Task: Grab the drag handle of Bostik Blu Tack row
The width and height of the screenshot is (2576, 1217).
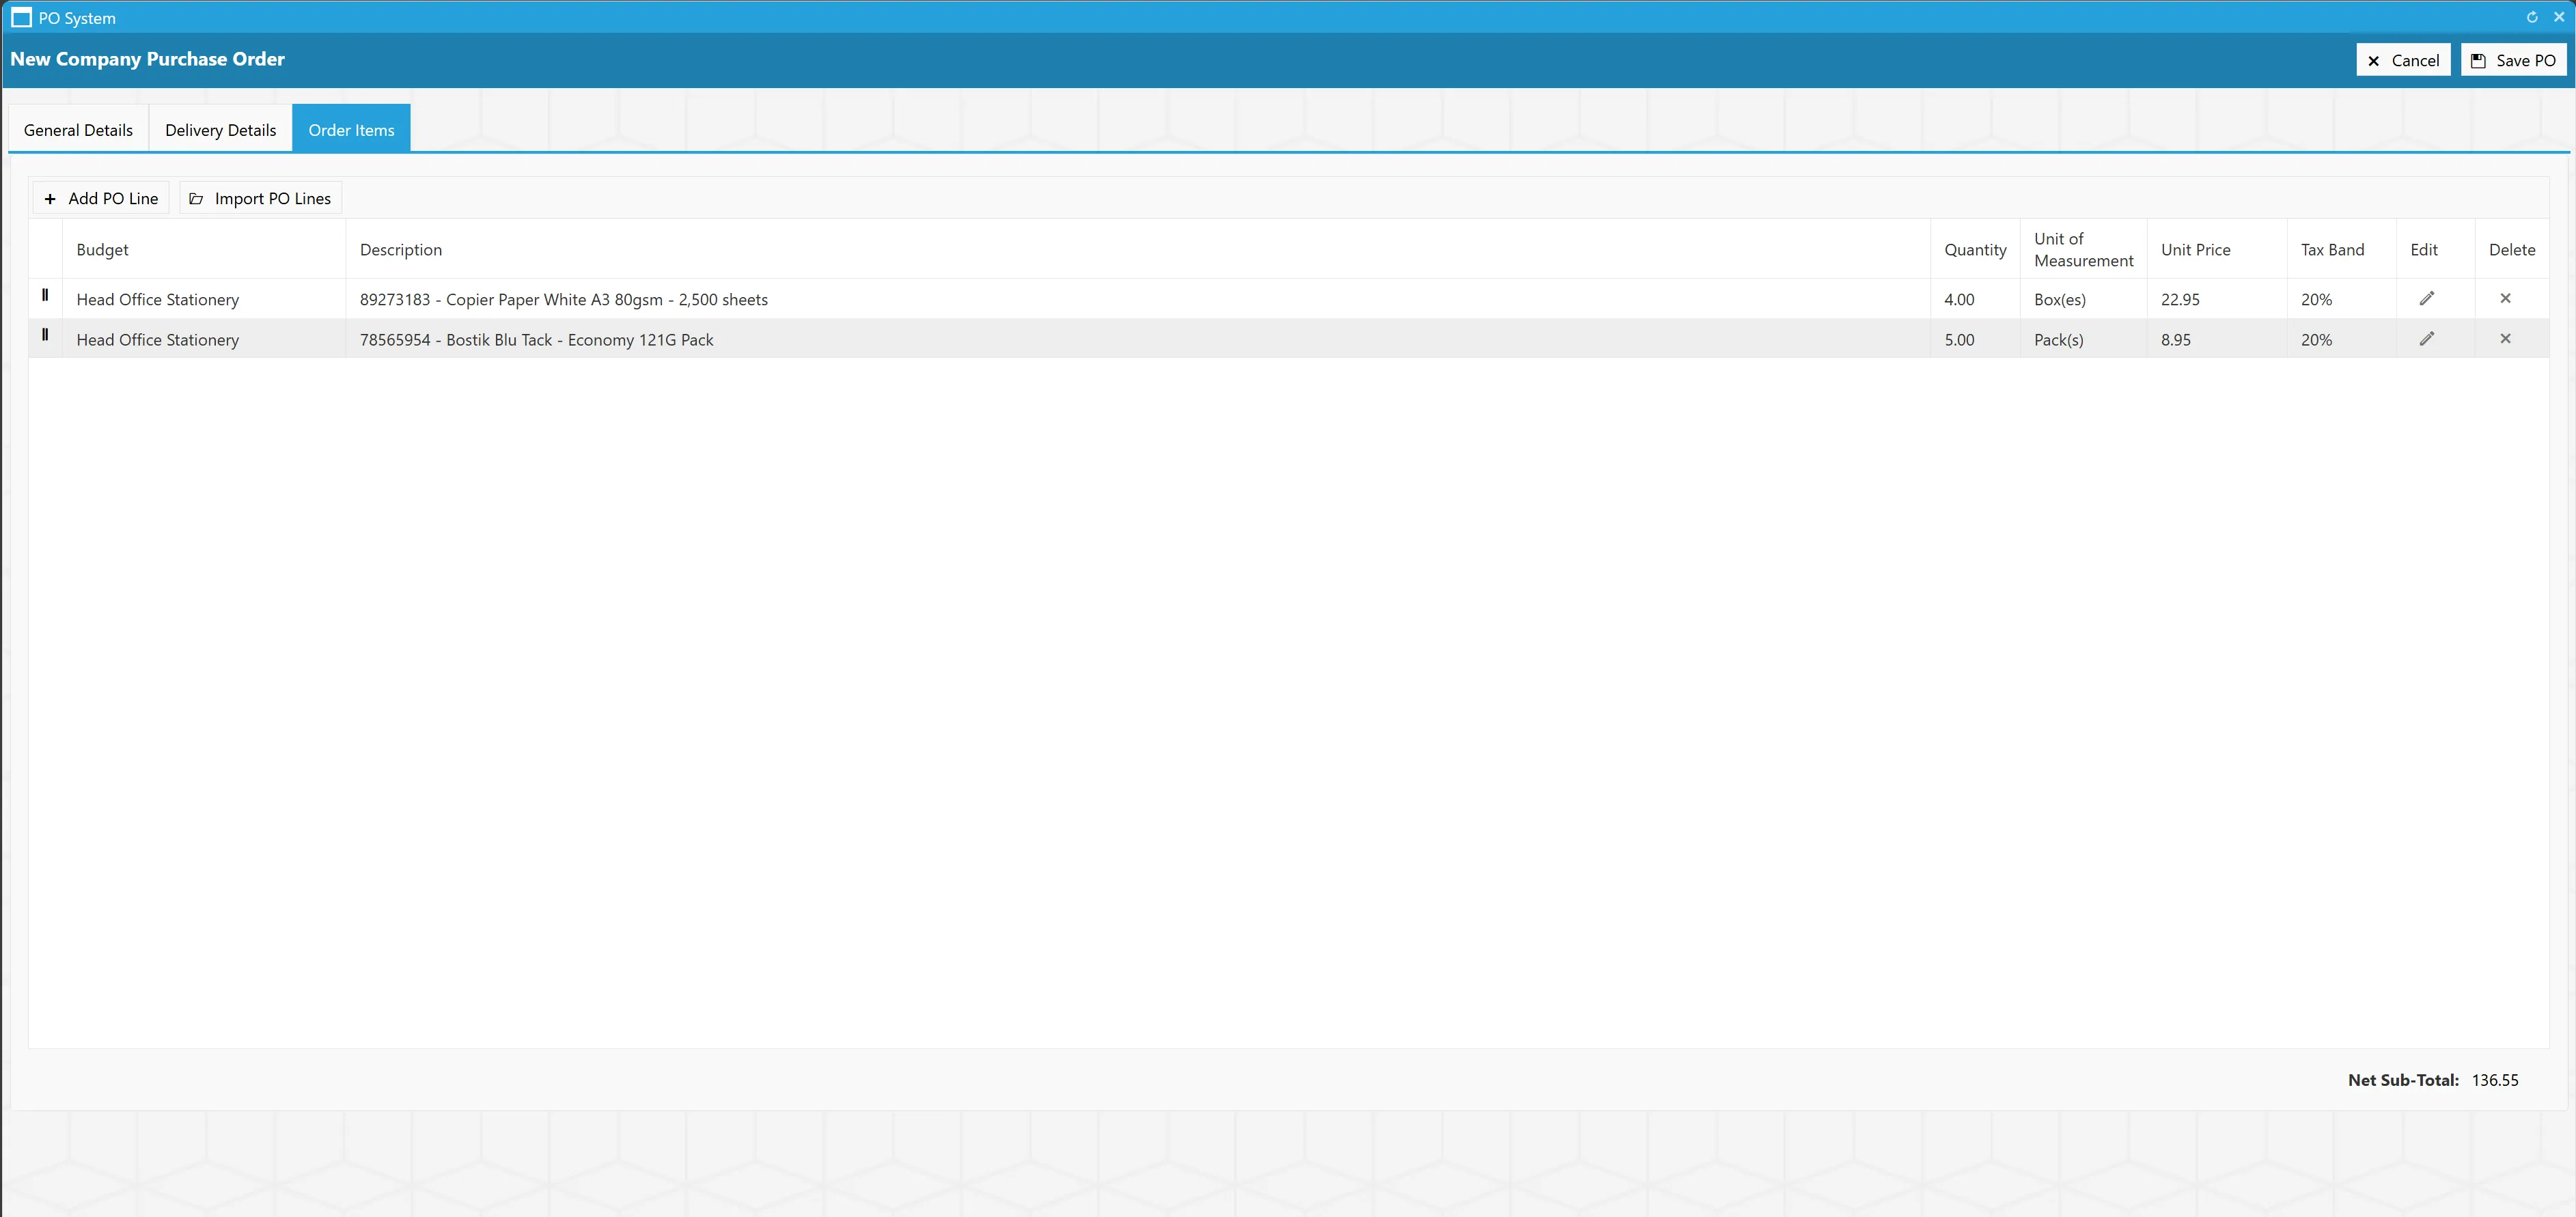Action: [45, 335]
